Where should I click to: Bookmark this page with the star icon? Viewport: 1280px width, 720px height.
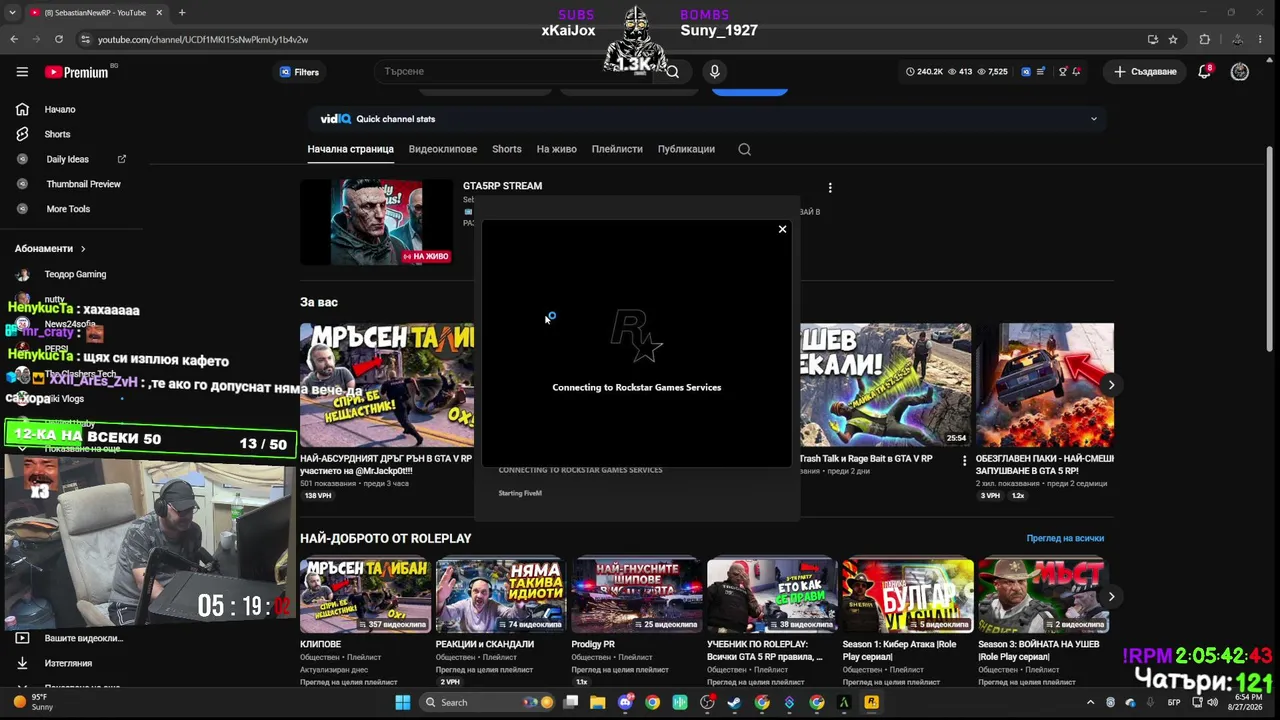(x=1173, y=39)
